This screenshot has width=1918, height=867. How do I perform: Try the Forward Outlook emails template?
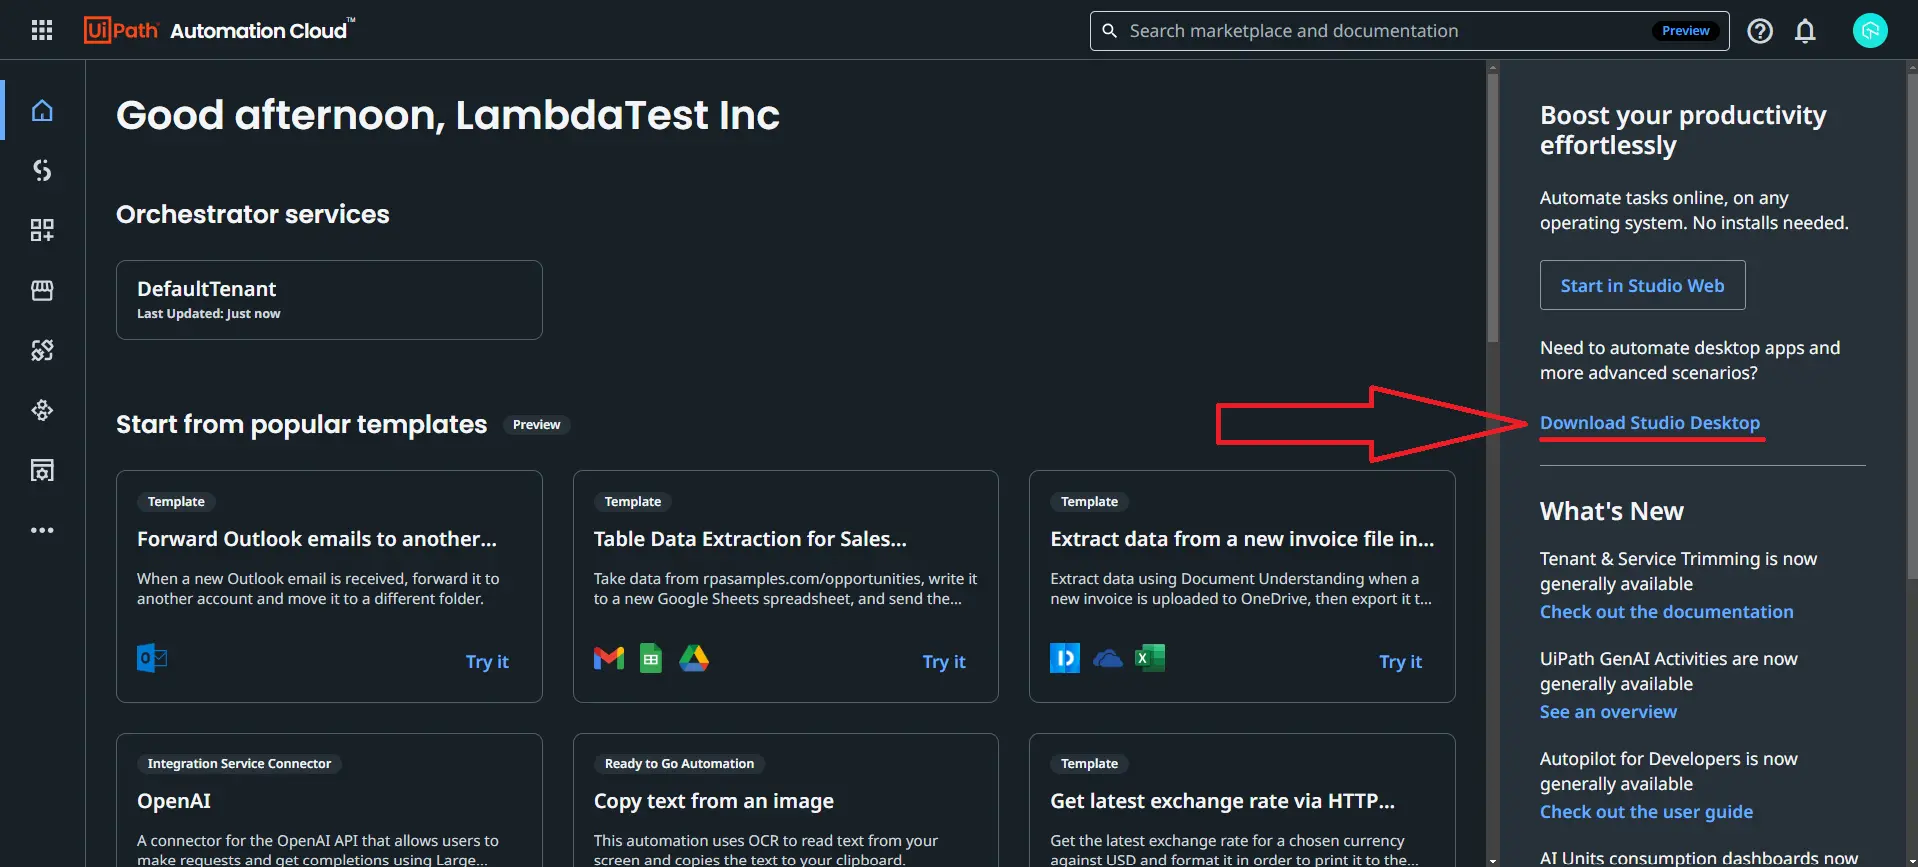coord(487,662)
